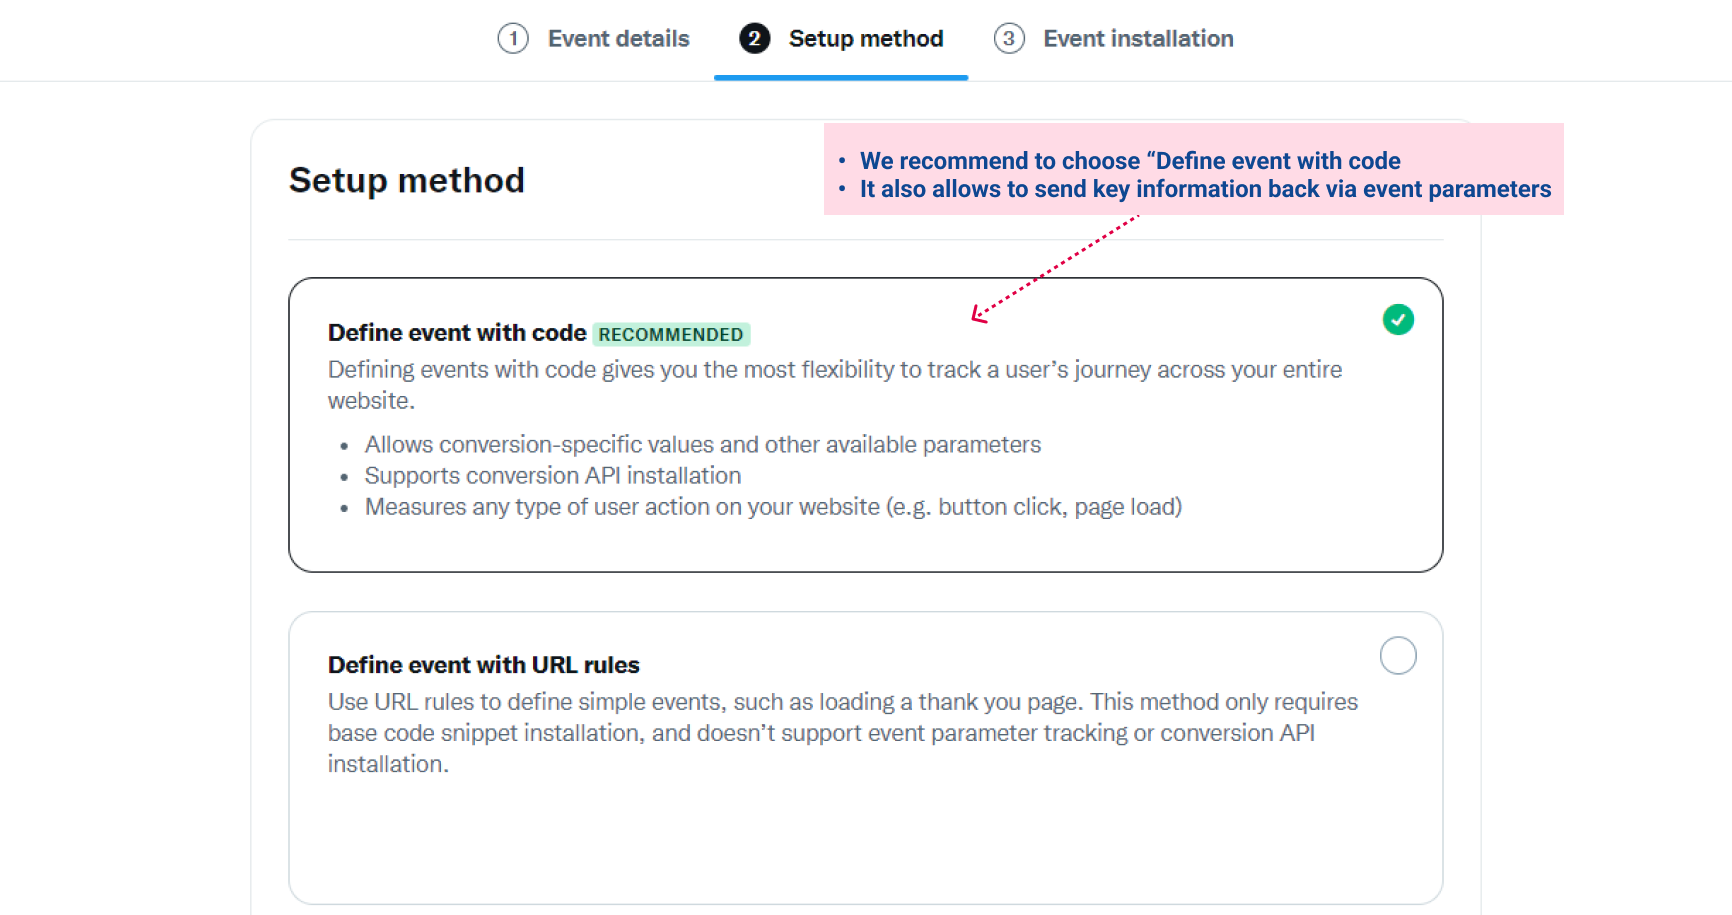This screenshot has height=915, width=1732.
Task: Click the Setup method step label
Action: point(865,39)
